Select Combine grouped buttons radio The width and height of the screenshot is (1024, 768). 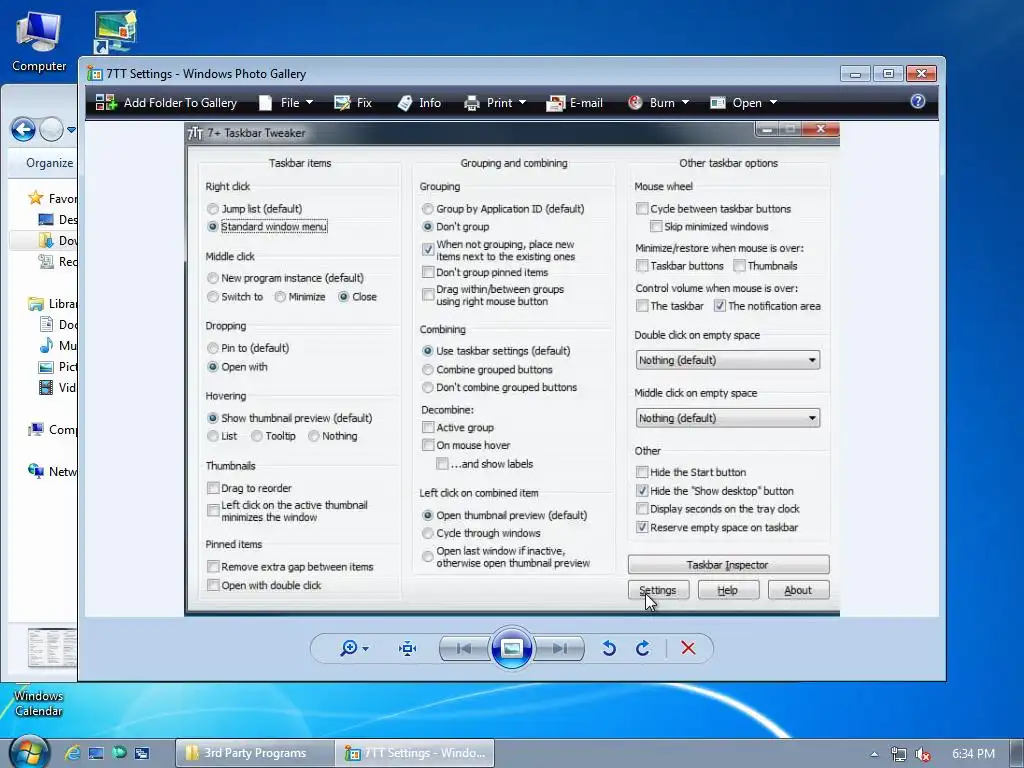[x=428, y=370]
